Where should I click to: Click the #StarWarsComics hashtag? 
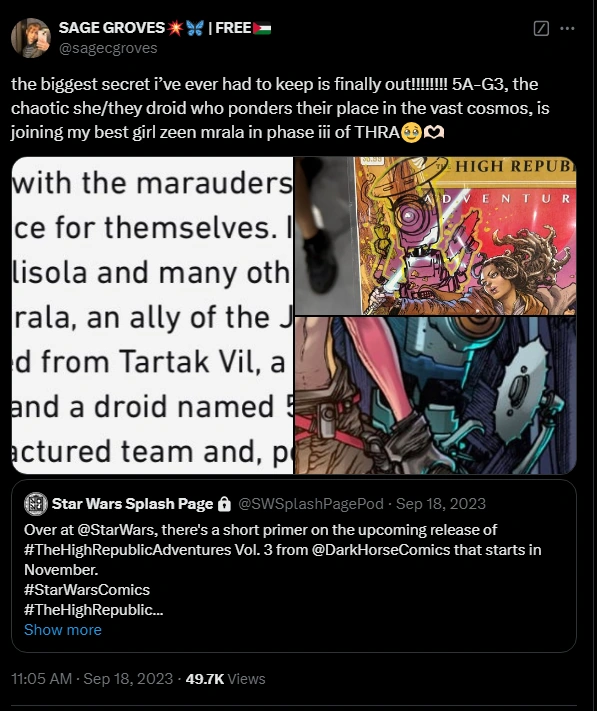click(87, 590)
